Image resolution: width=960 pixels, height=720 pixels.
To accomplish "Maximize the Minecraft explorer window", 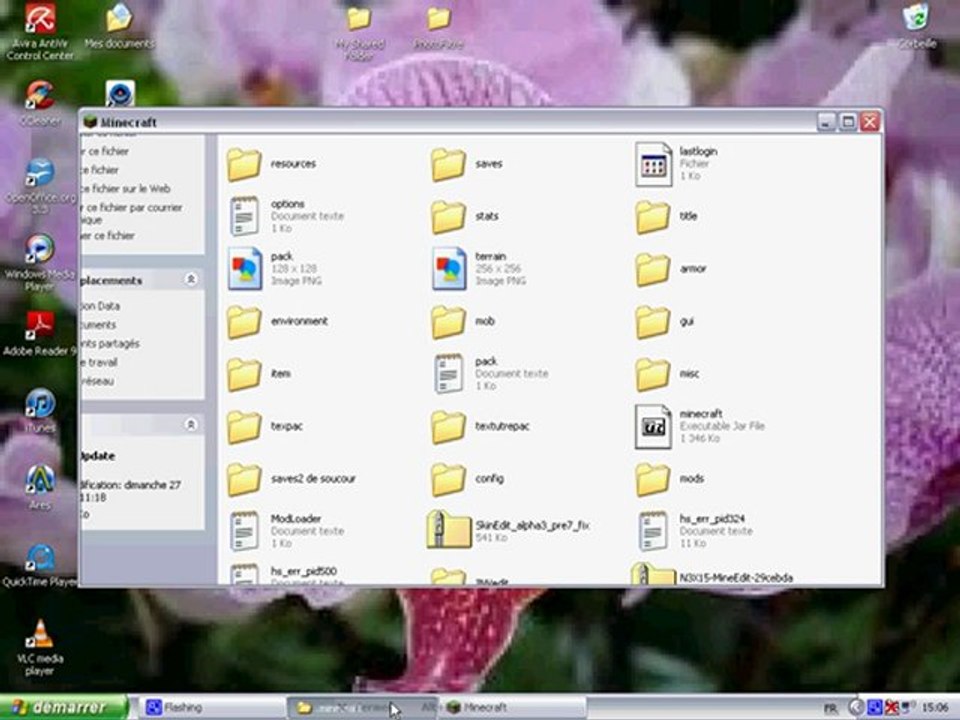I will (848, 122).
